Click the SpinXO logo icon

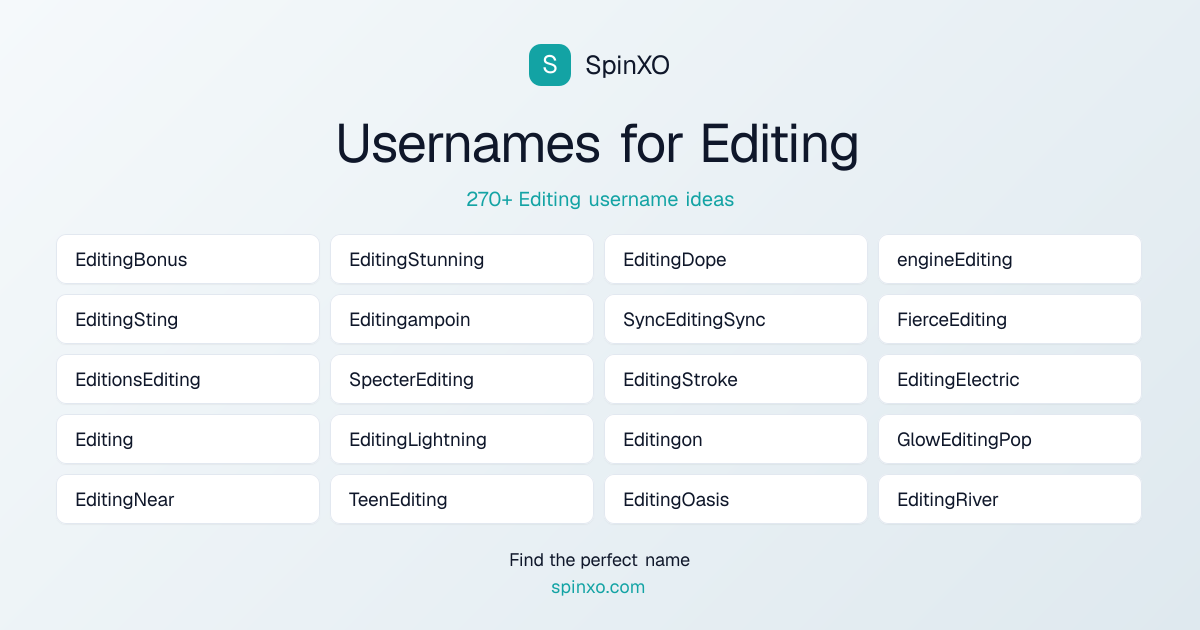(550, 65)
